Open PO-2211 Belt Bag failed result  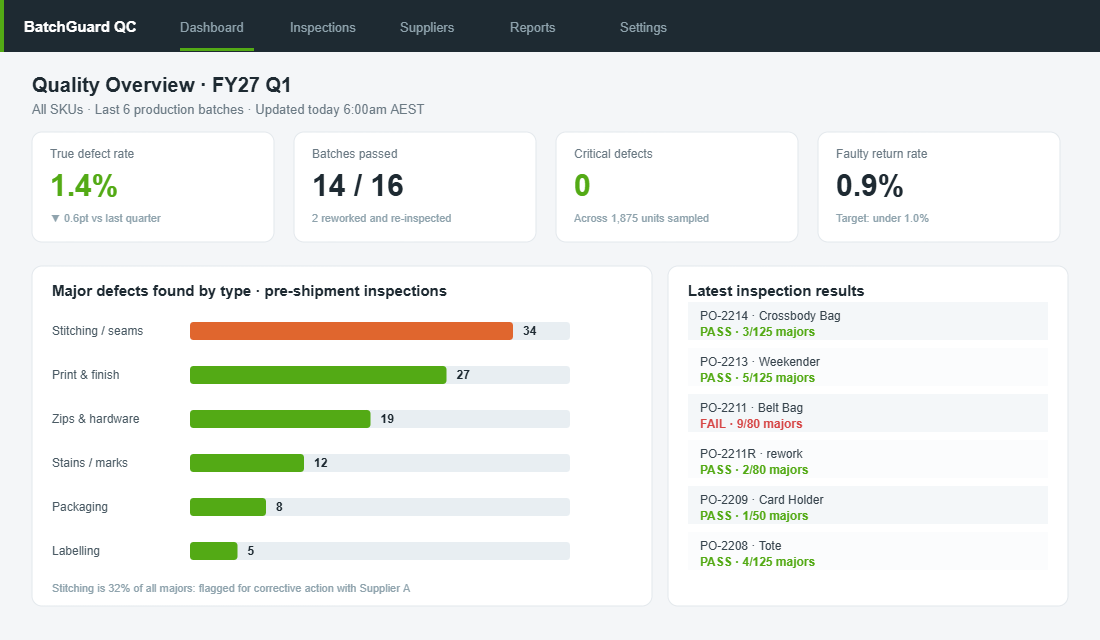[x=868, y=413]
